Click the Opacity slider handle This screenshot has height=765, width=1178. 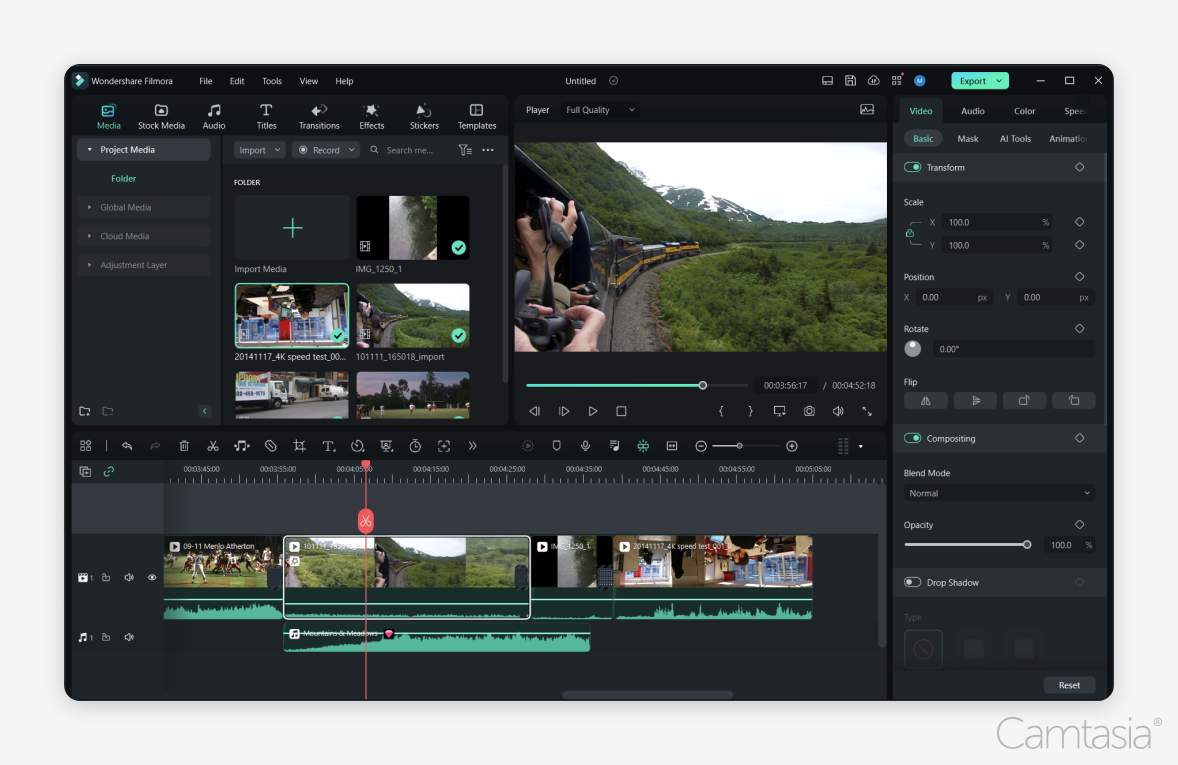coord(1026,545)
